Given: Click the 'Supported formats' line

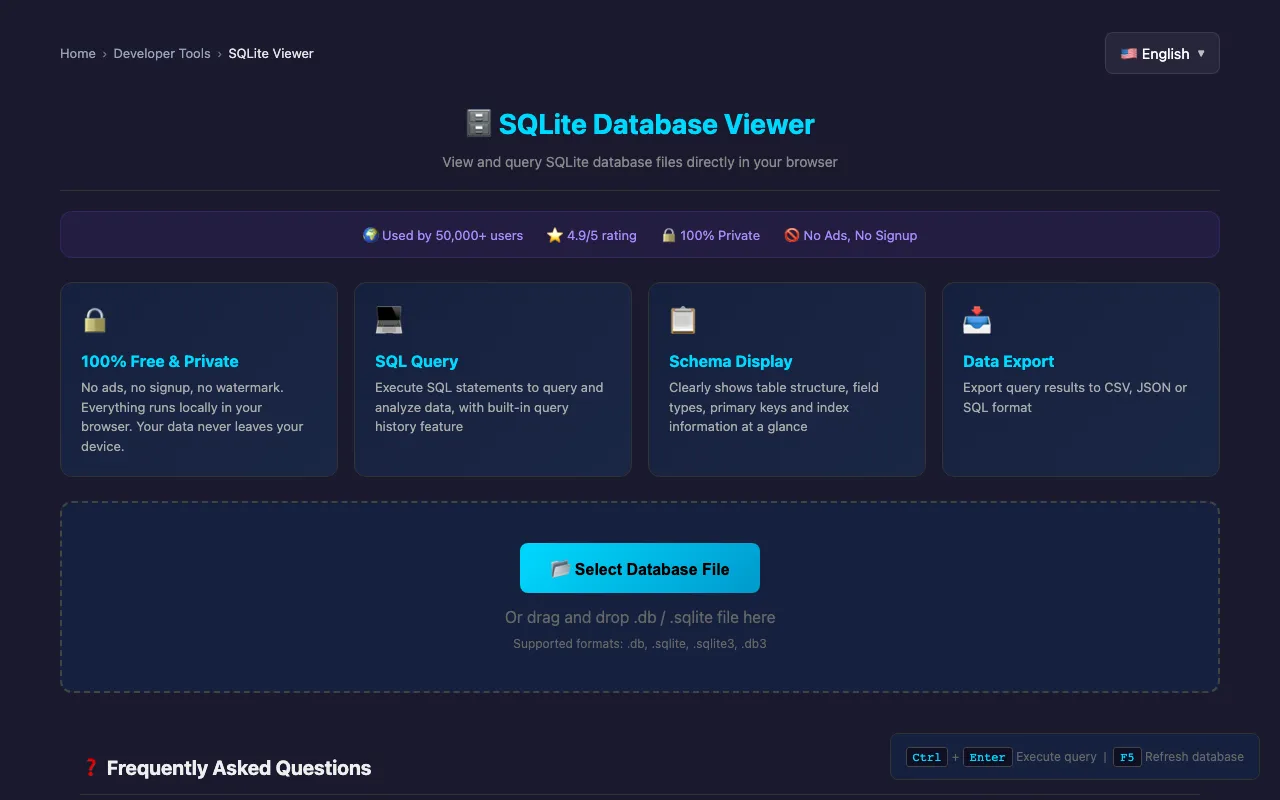Looking at the screenshot, I should 640,644.
